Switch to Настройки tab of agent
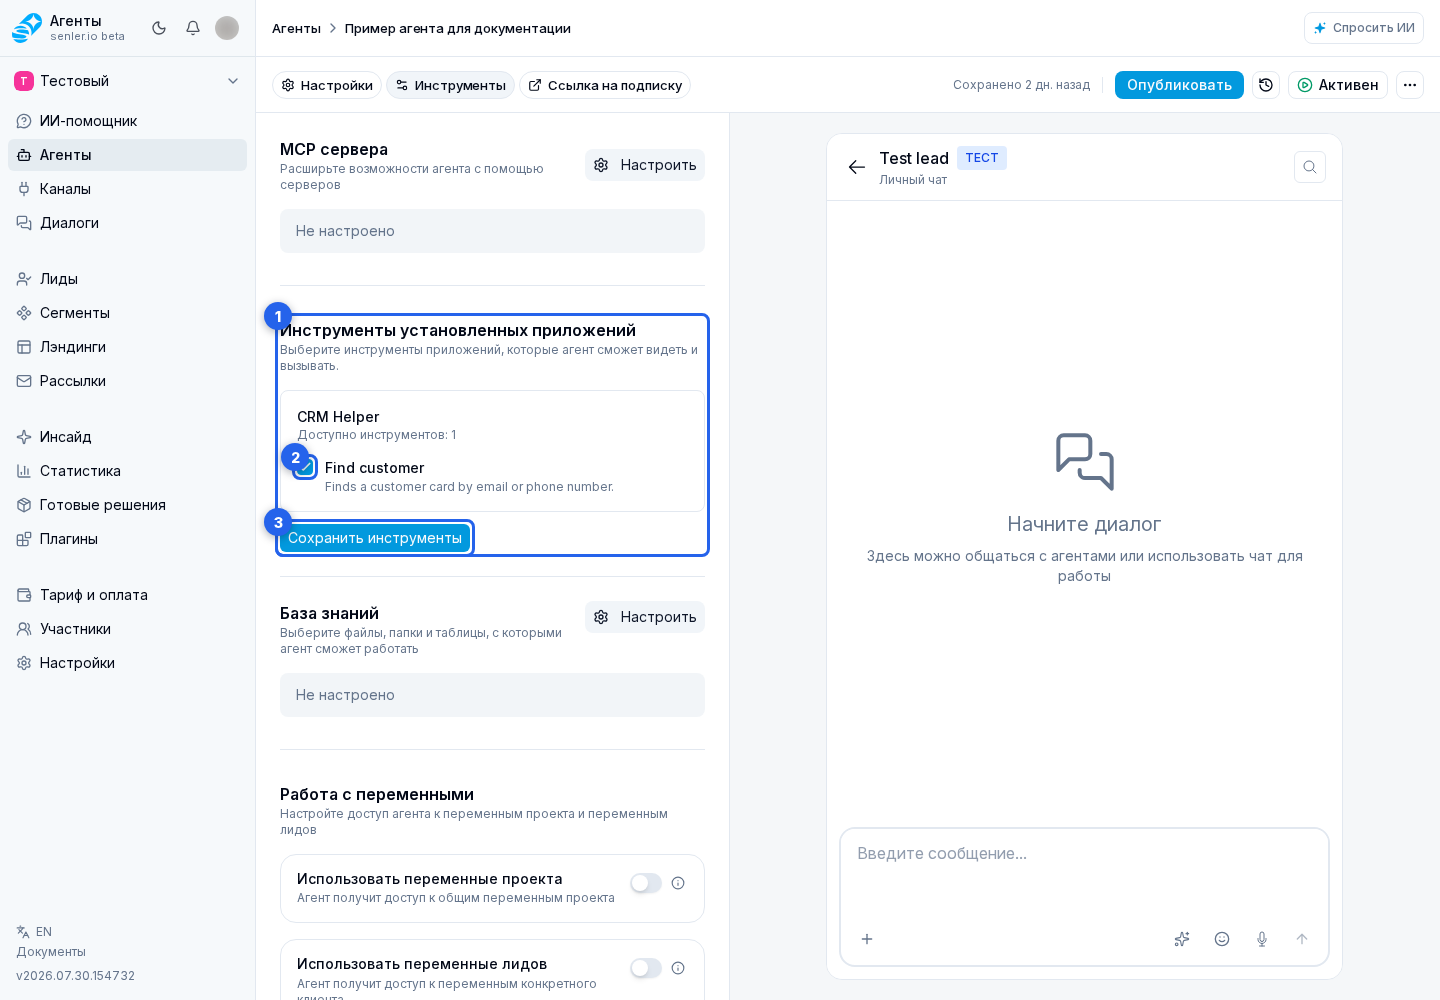This screenshot has width=1440, height=1000. [327, 85]
